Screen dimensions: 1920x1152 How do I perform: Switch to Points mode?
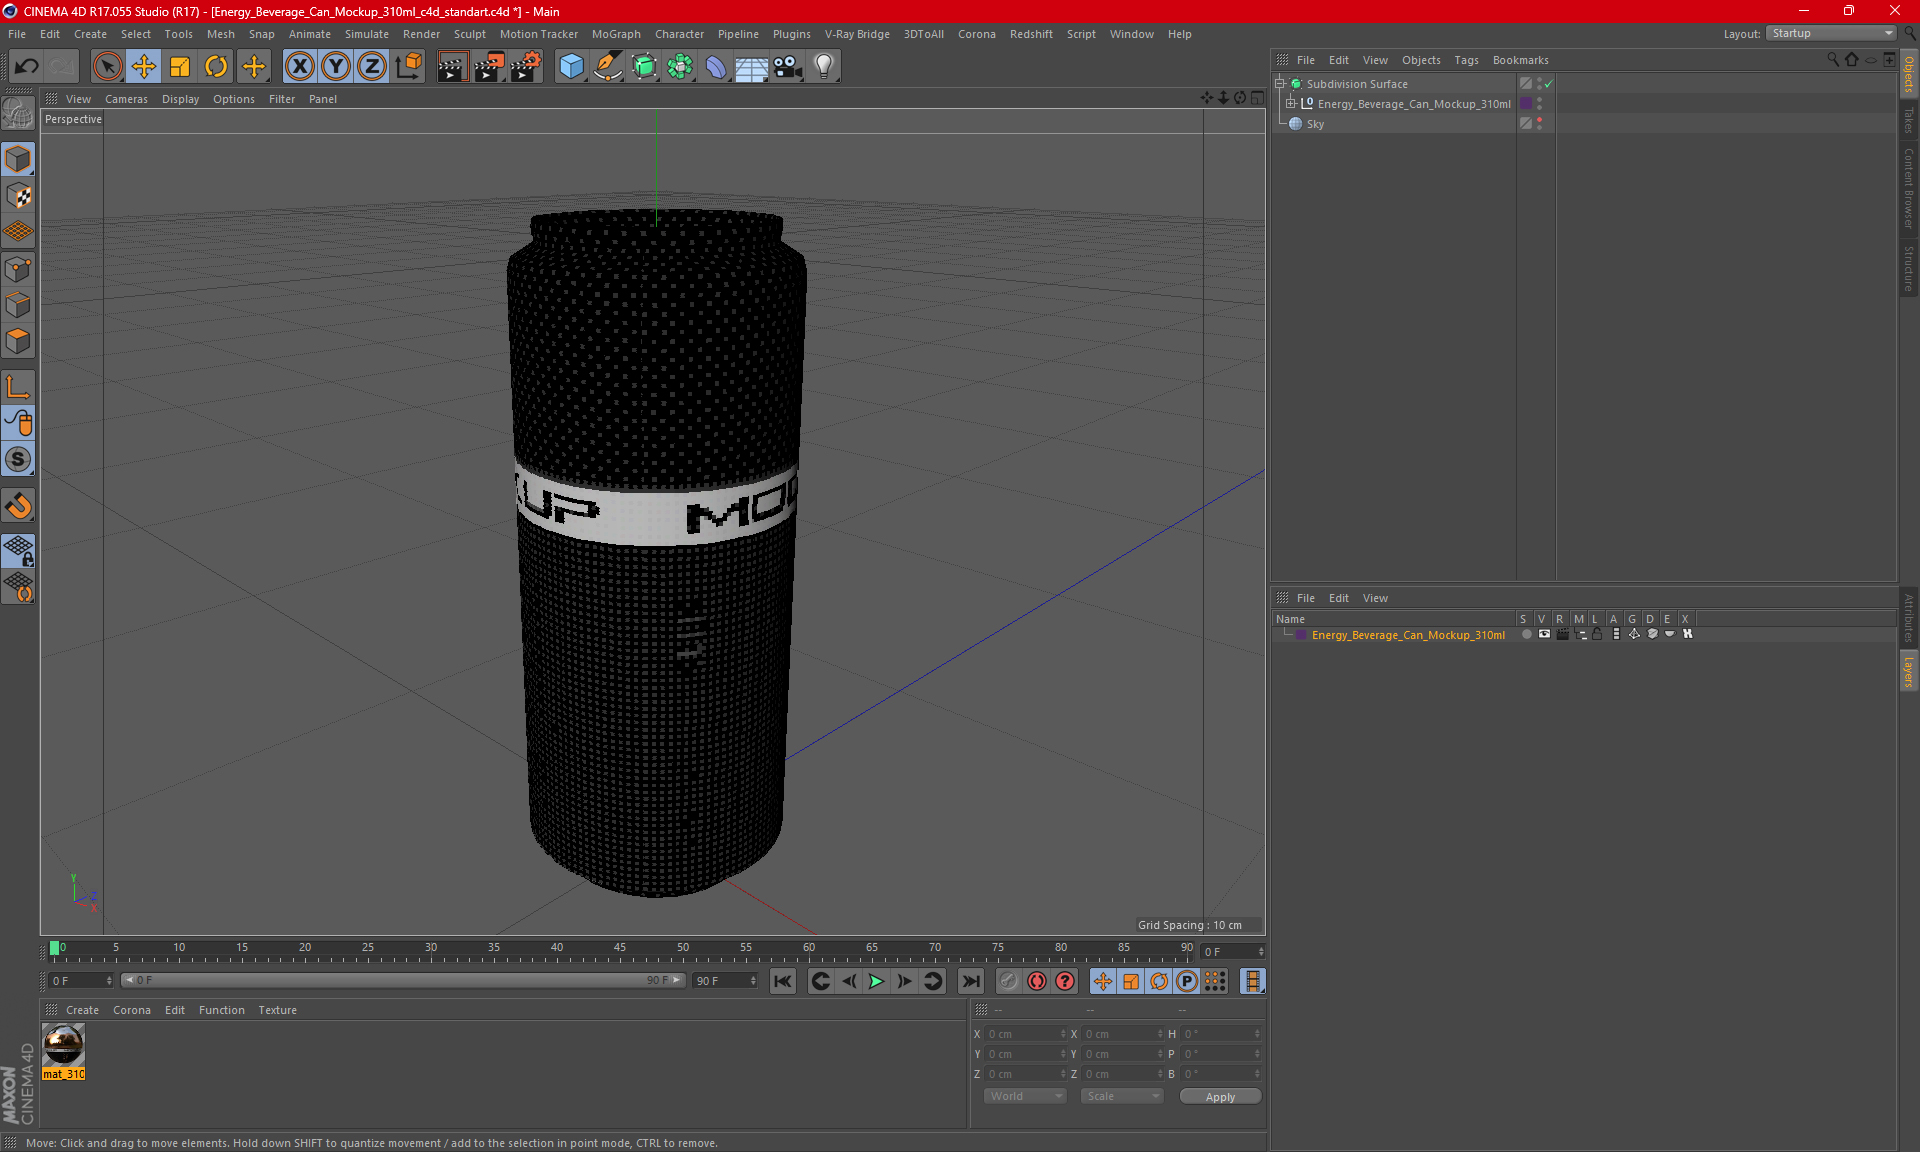pos(18,269)
